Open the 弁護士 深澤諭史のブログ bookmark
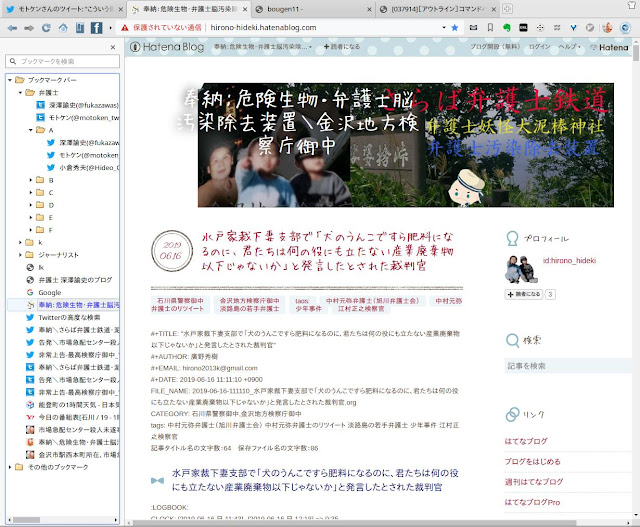The width and height of the screenshot is (640, 527). tap(69, 280)
